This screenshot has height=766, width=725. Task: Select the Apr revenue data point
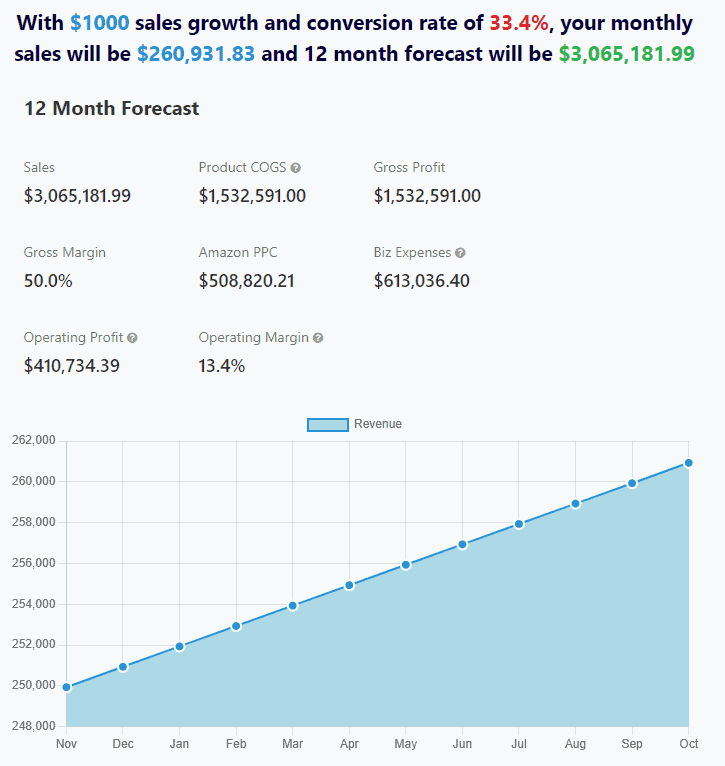349,585
